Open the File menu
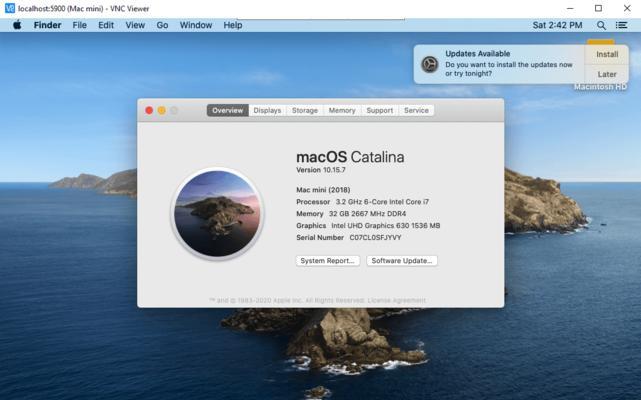This screenshot has width=641, height=400. tap(80, 25)
